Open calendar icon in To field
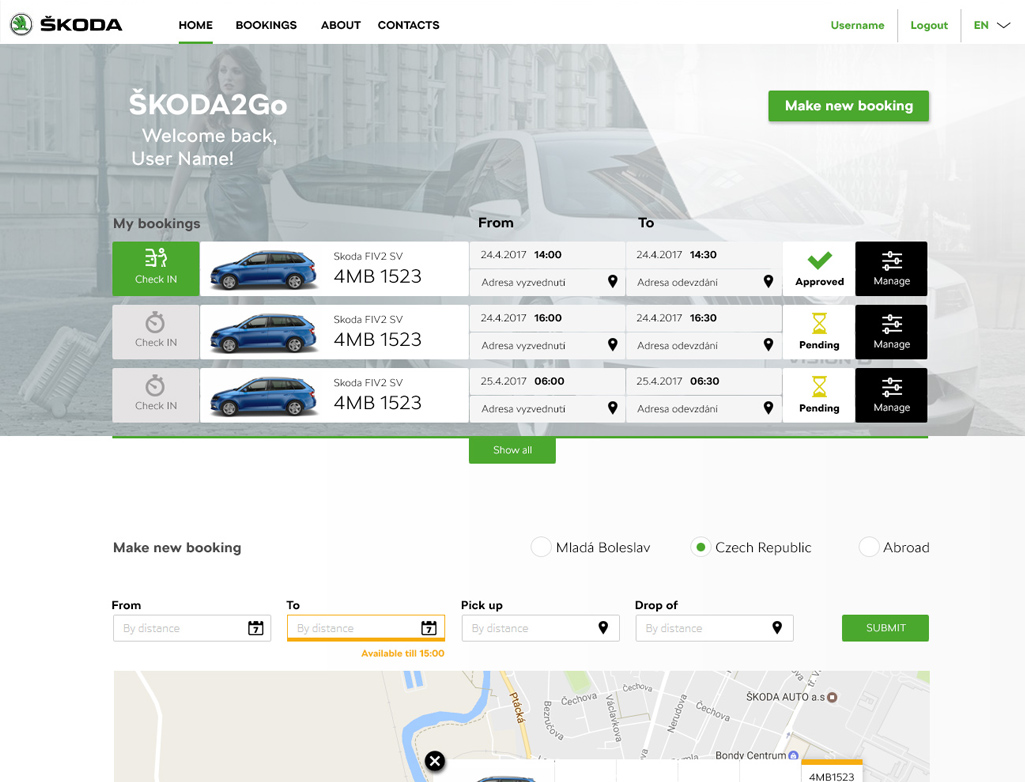 click(x=429, y=628)
